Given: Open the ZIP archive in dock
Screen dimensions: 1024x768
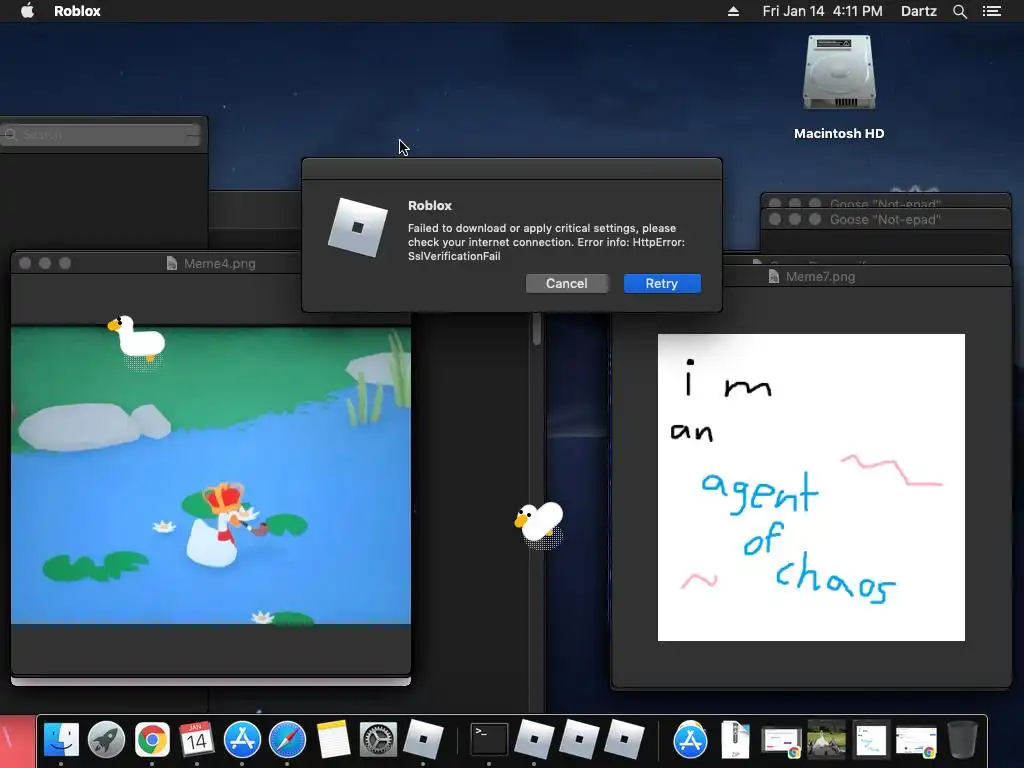Looking at the screenshot, I should [735, 740].
